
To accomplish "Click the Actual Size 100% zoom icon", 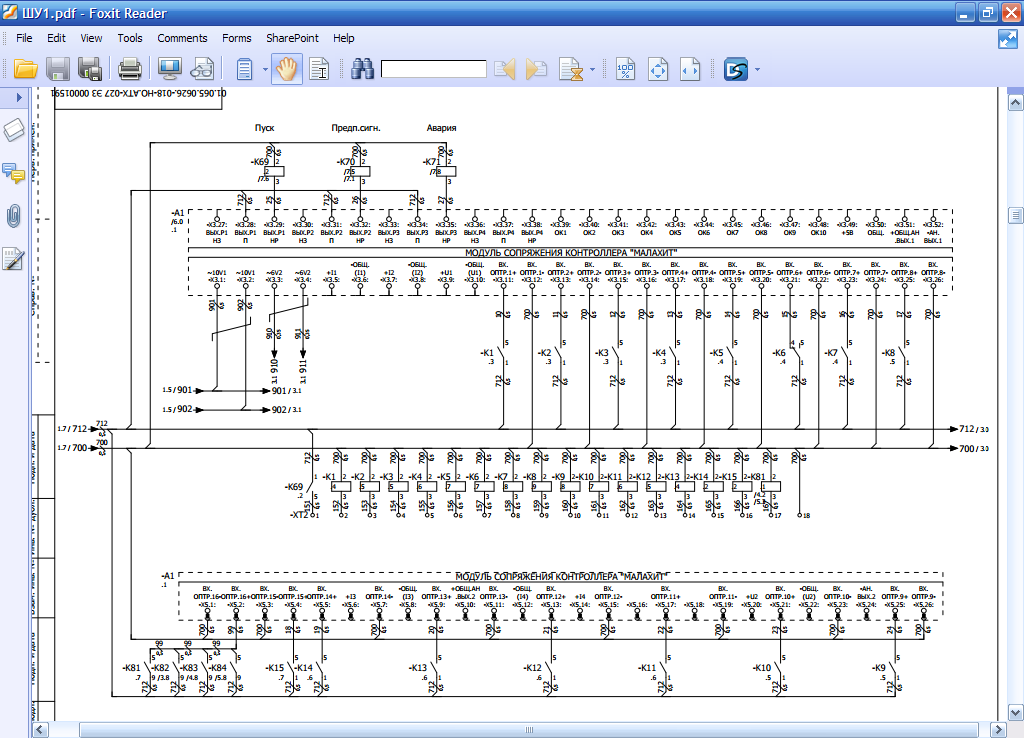I will tap(626, 69).
